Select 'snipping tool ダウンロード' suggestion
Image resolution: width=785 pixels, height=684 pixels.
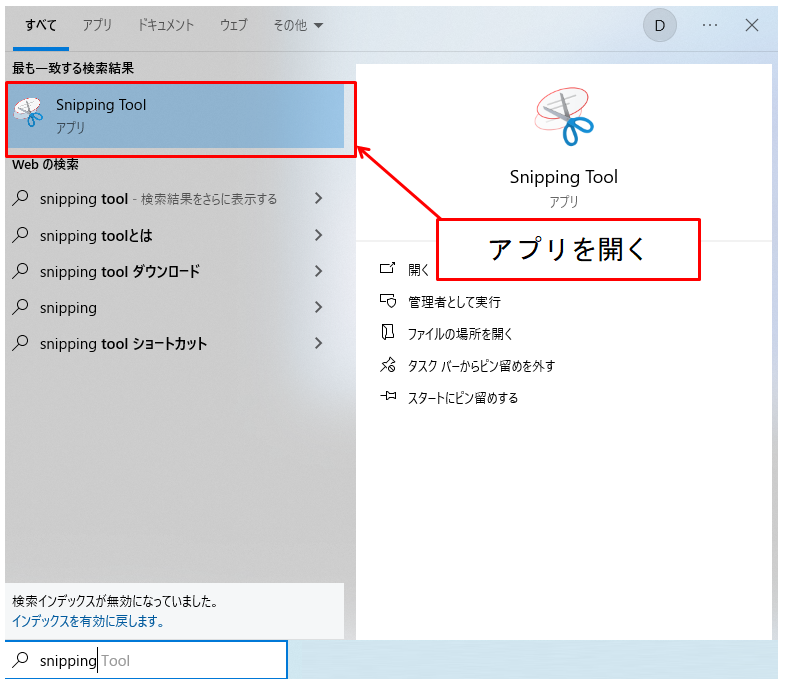(x=120, y=271)
